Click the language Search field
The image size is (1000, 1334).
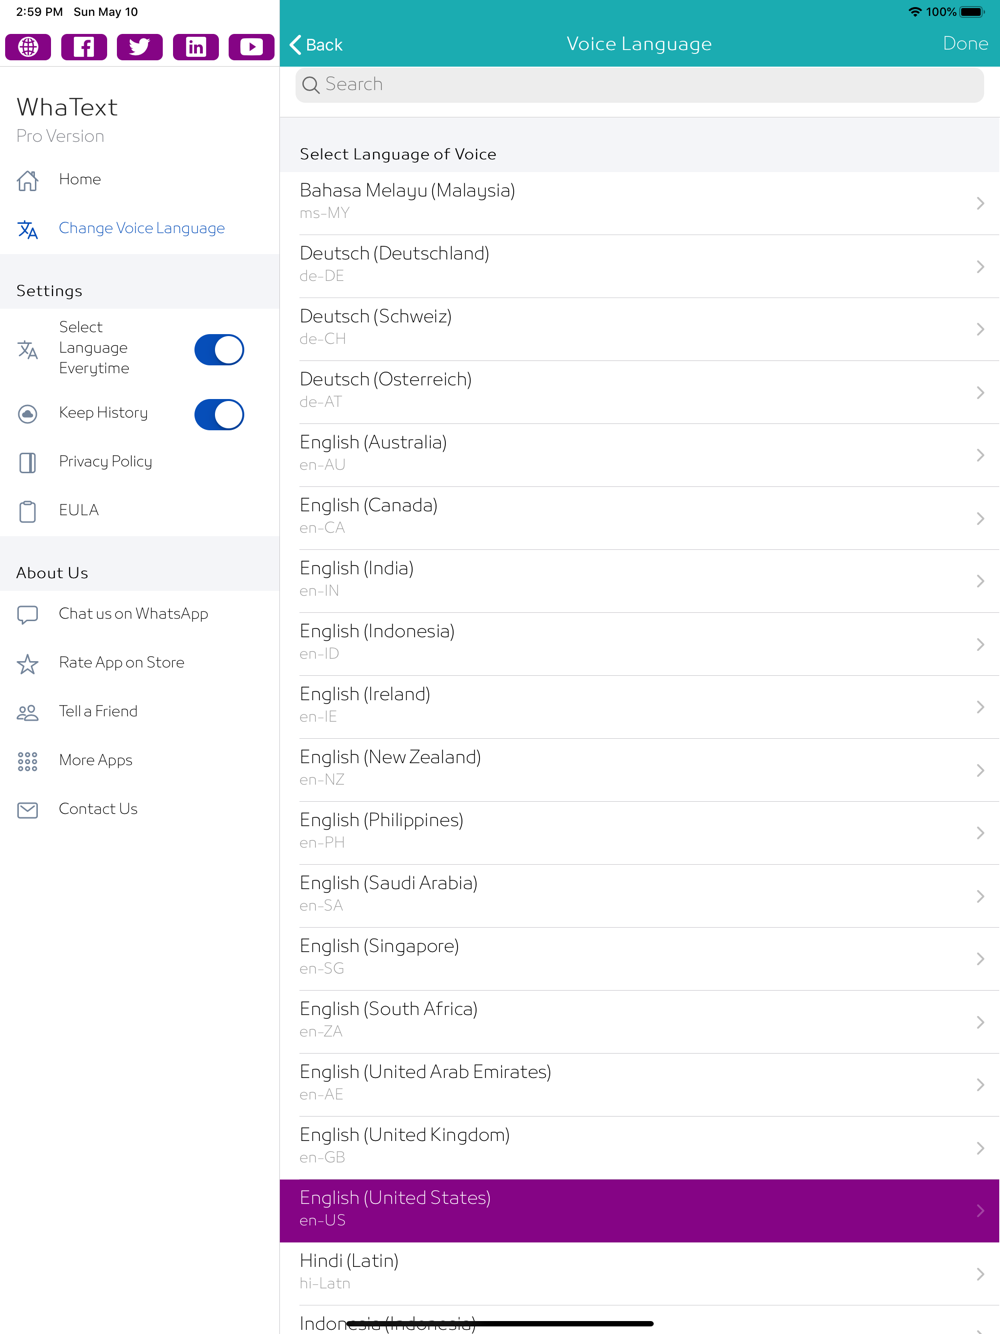[x=639, y=85]
